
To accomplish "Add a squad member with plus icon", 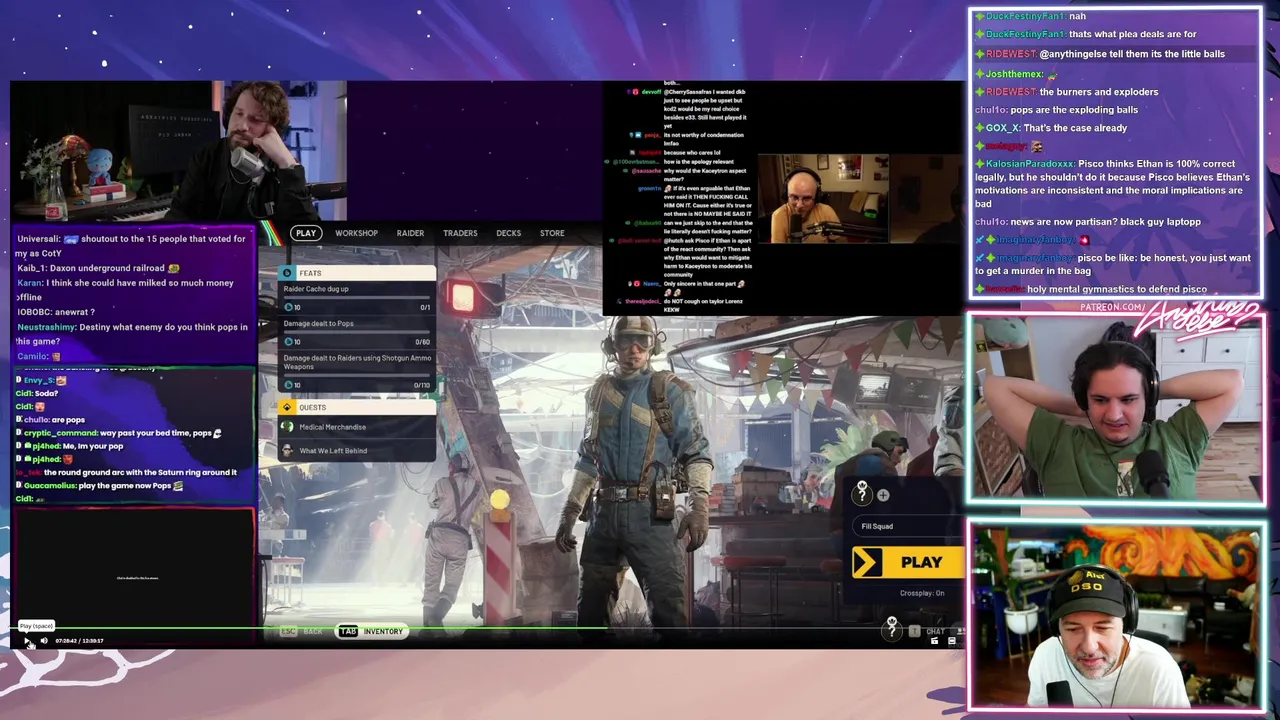I will click(x=883, y=495).
